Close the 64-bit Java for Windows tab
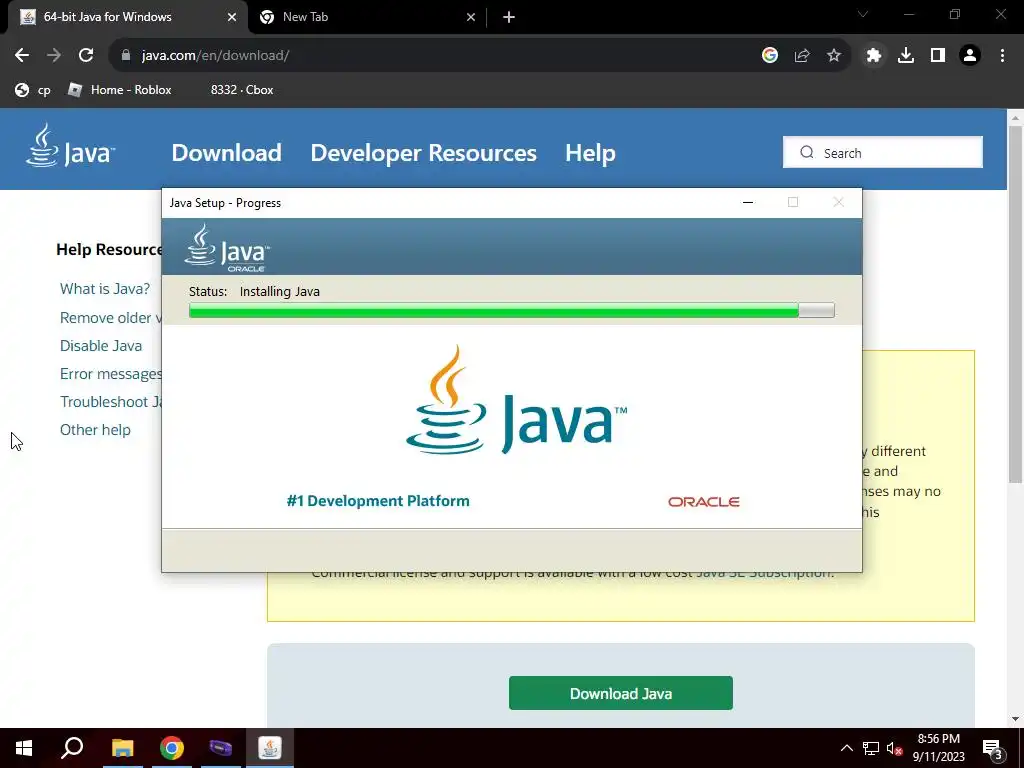The width and height of the screenshot is (1024, 768). 232,18
